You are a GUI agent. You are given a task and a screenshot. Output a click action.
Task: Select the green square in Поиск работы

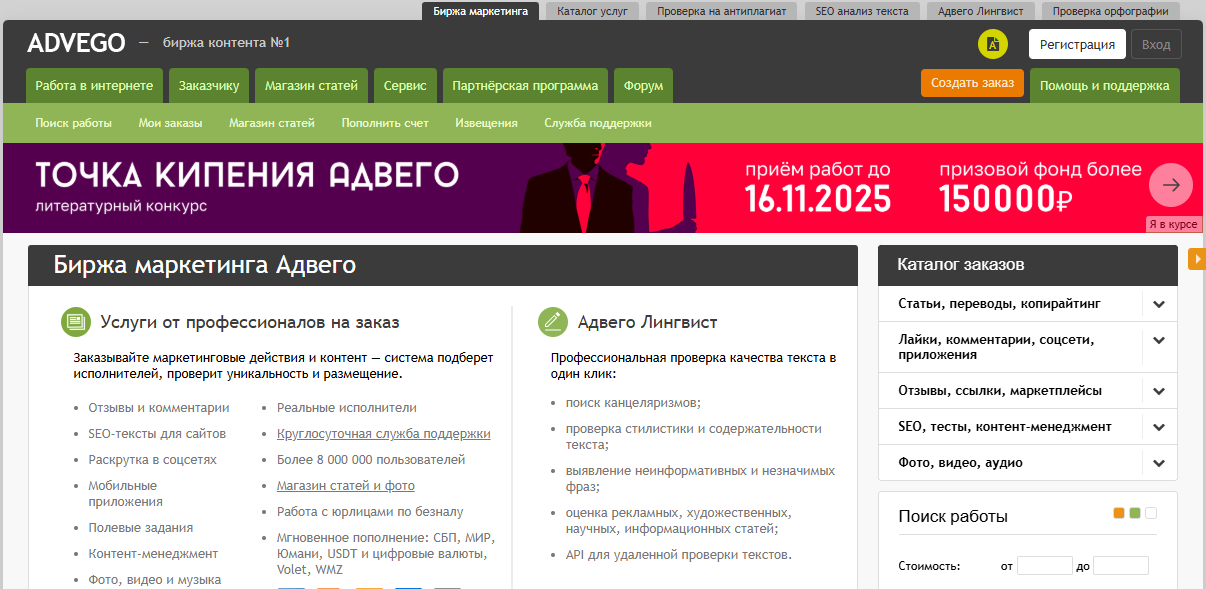point(1134,513)
